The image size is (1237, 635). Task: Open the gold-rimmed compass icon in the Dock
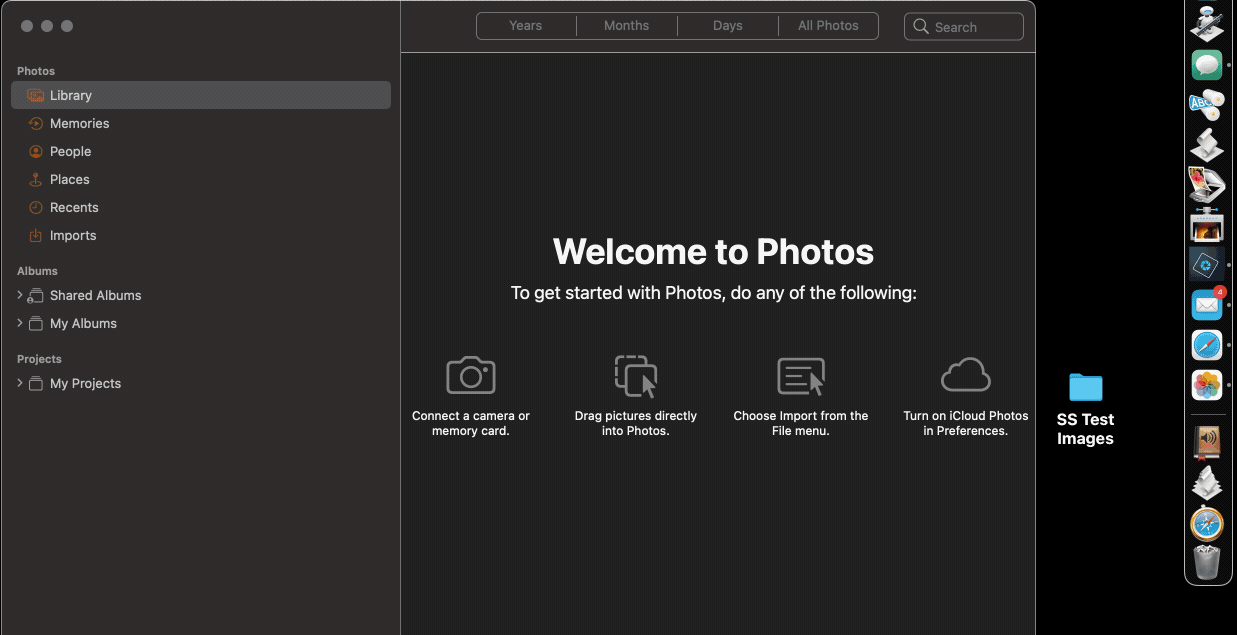tap(1207, 524)
